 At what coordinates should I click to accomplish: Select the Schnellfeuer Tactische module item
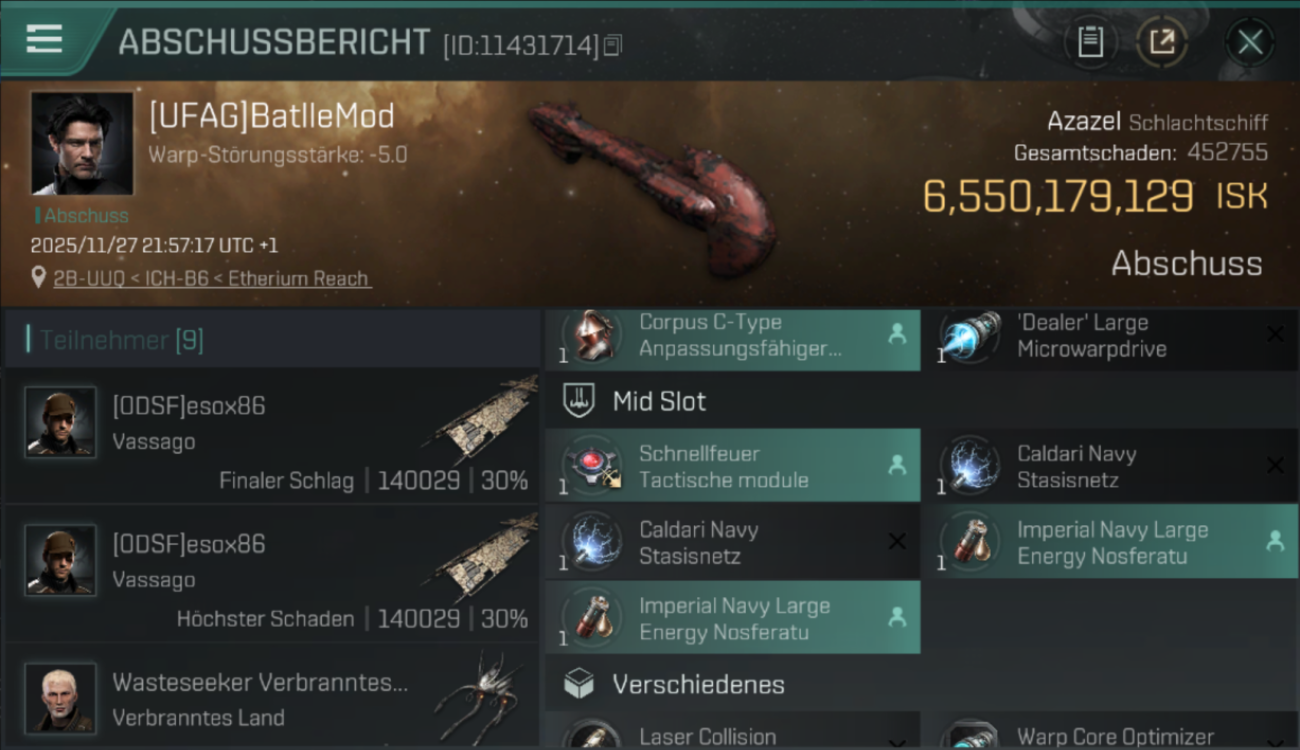(733, 466)
